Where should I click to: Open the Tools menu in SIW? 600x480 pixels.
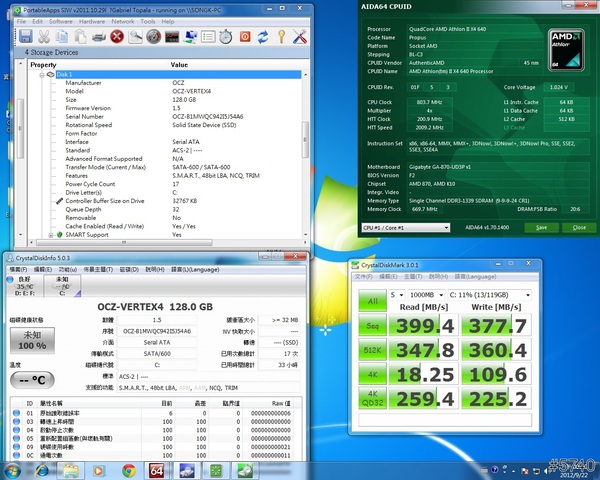[x=148, y=20]
